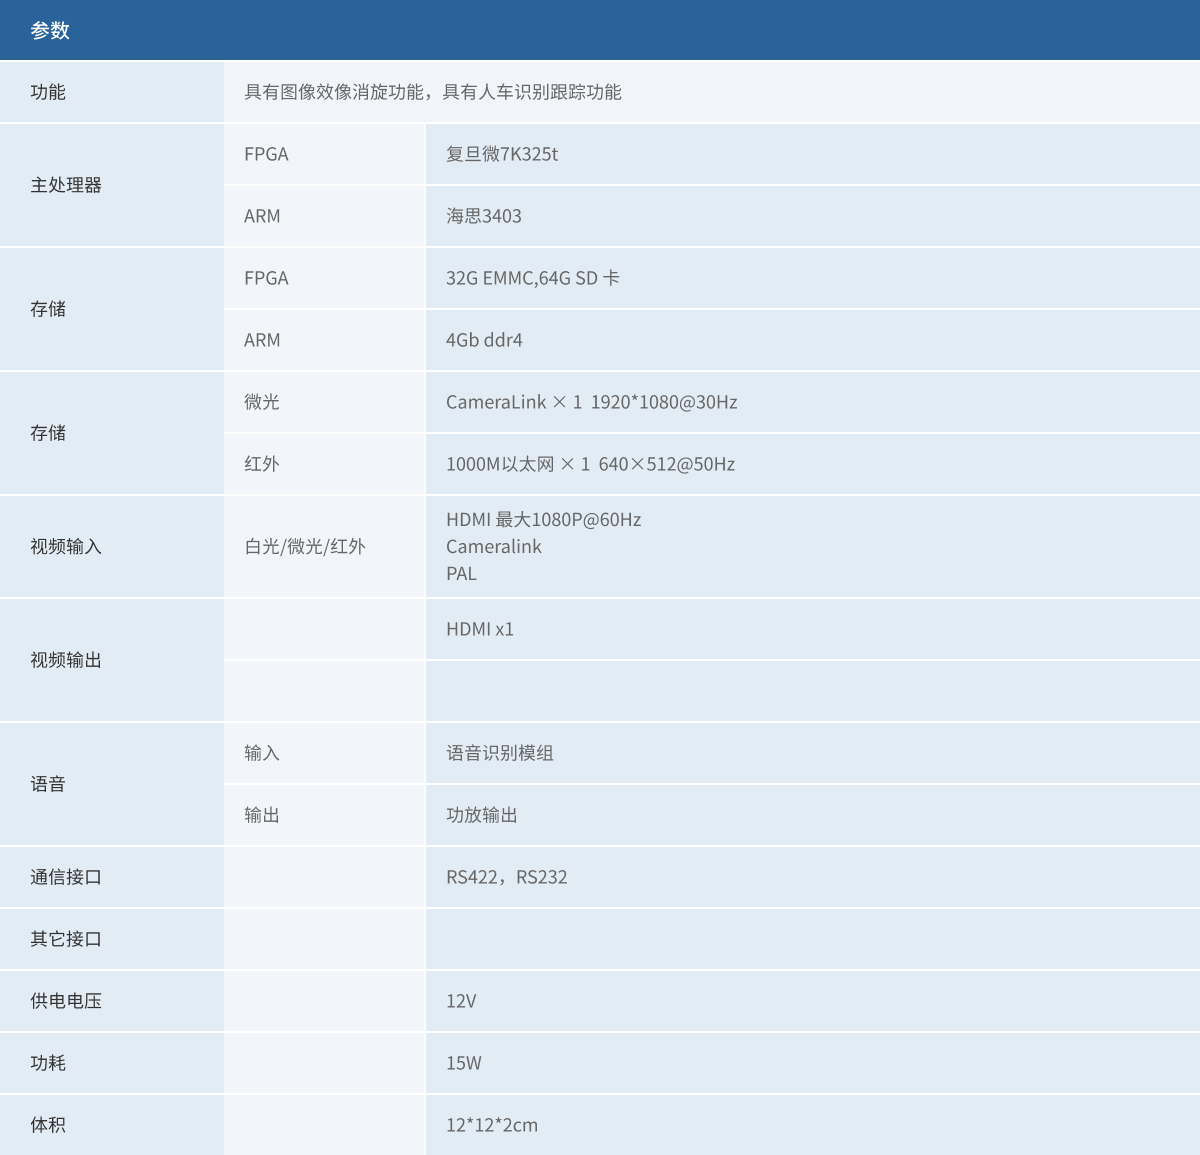Select the 语音识别模组 cell
The image size is (1200, 1155).
coord(500,753)
